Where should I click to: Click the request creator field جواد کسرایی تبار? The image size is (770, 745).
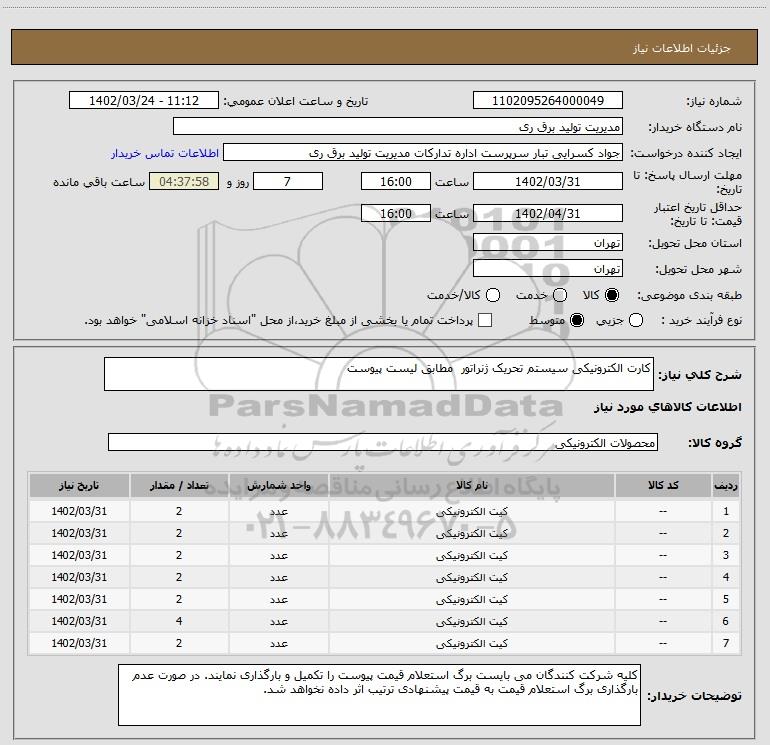423,152
